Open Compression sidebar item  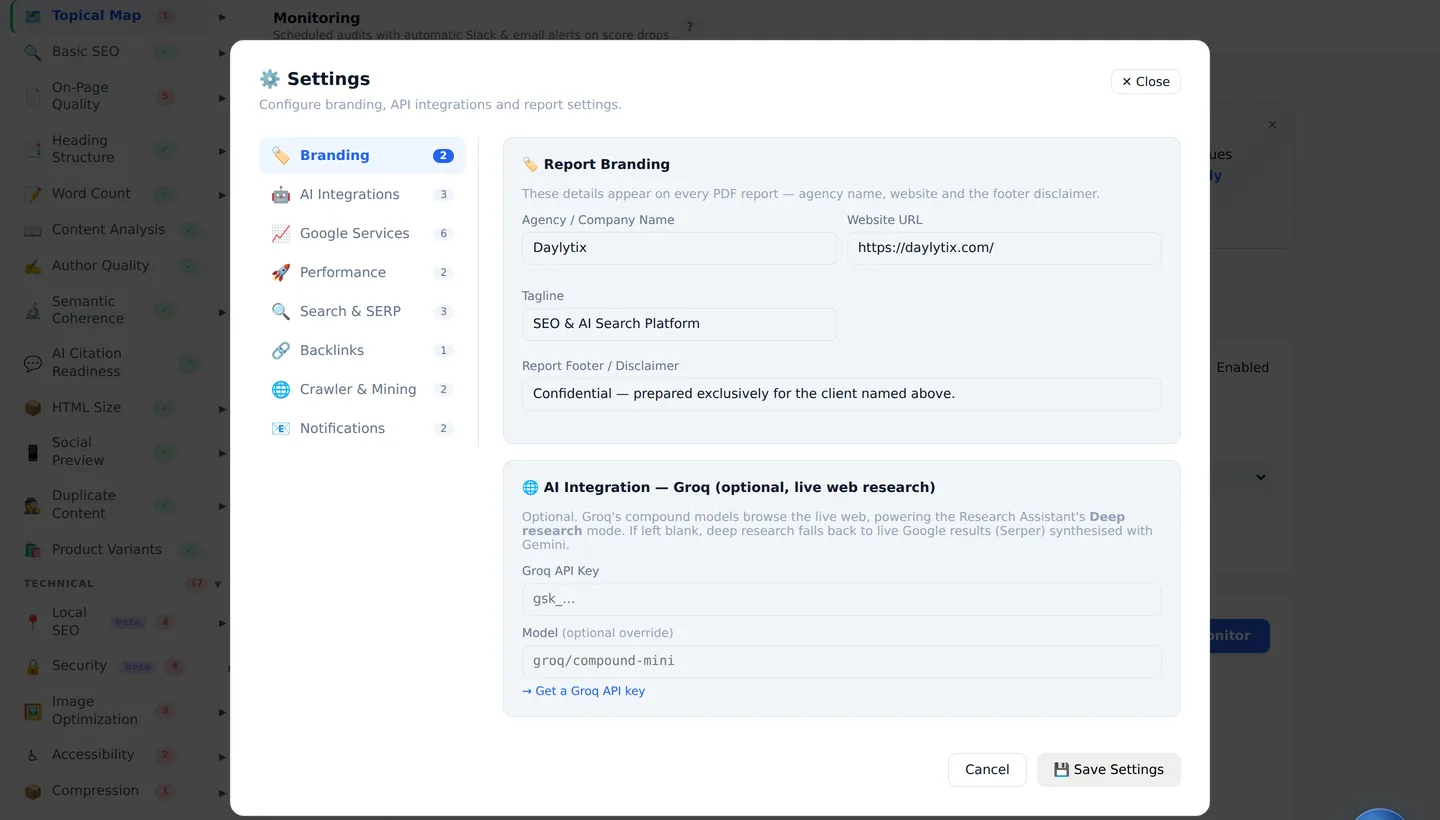click(96, 791)
